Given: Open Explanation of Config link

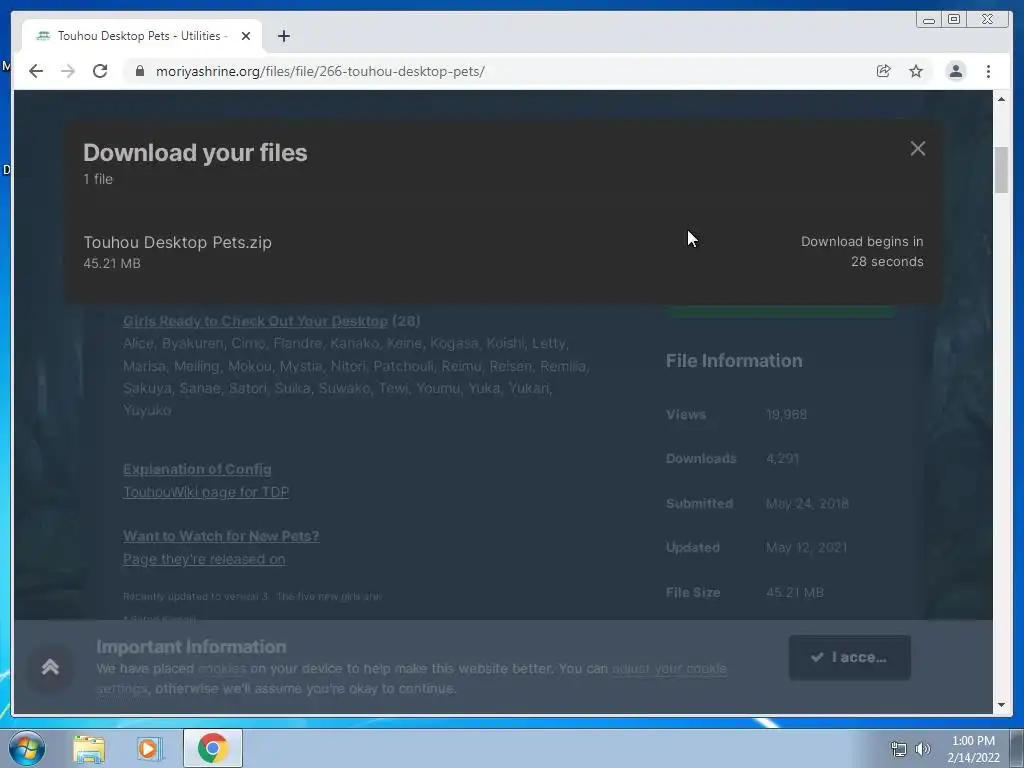Looking at the screenshot, I should point(197,470).
